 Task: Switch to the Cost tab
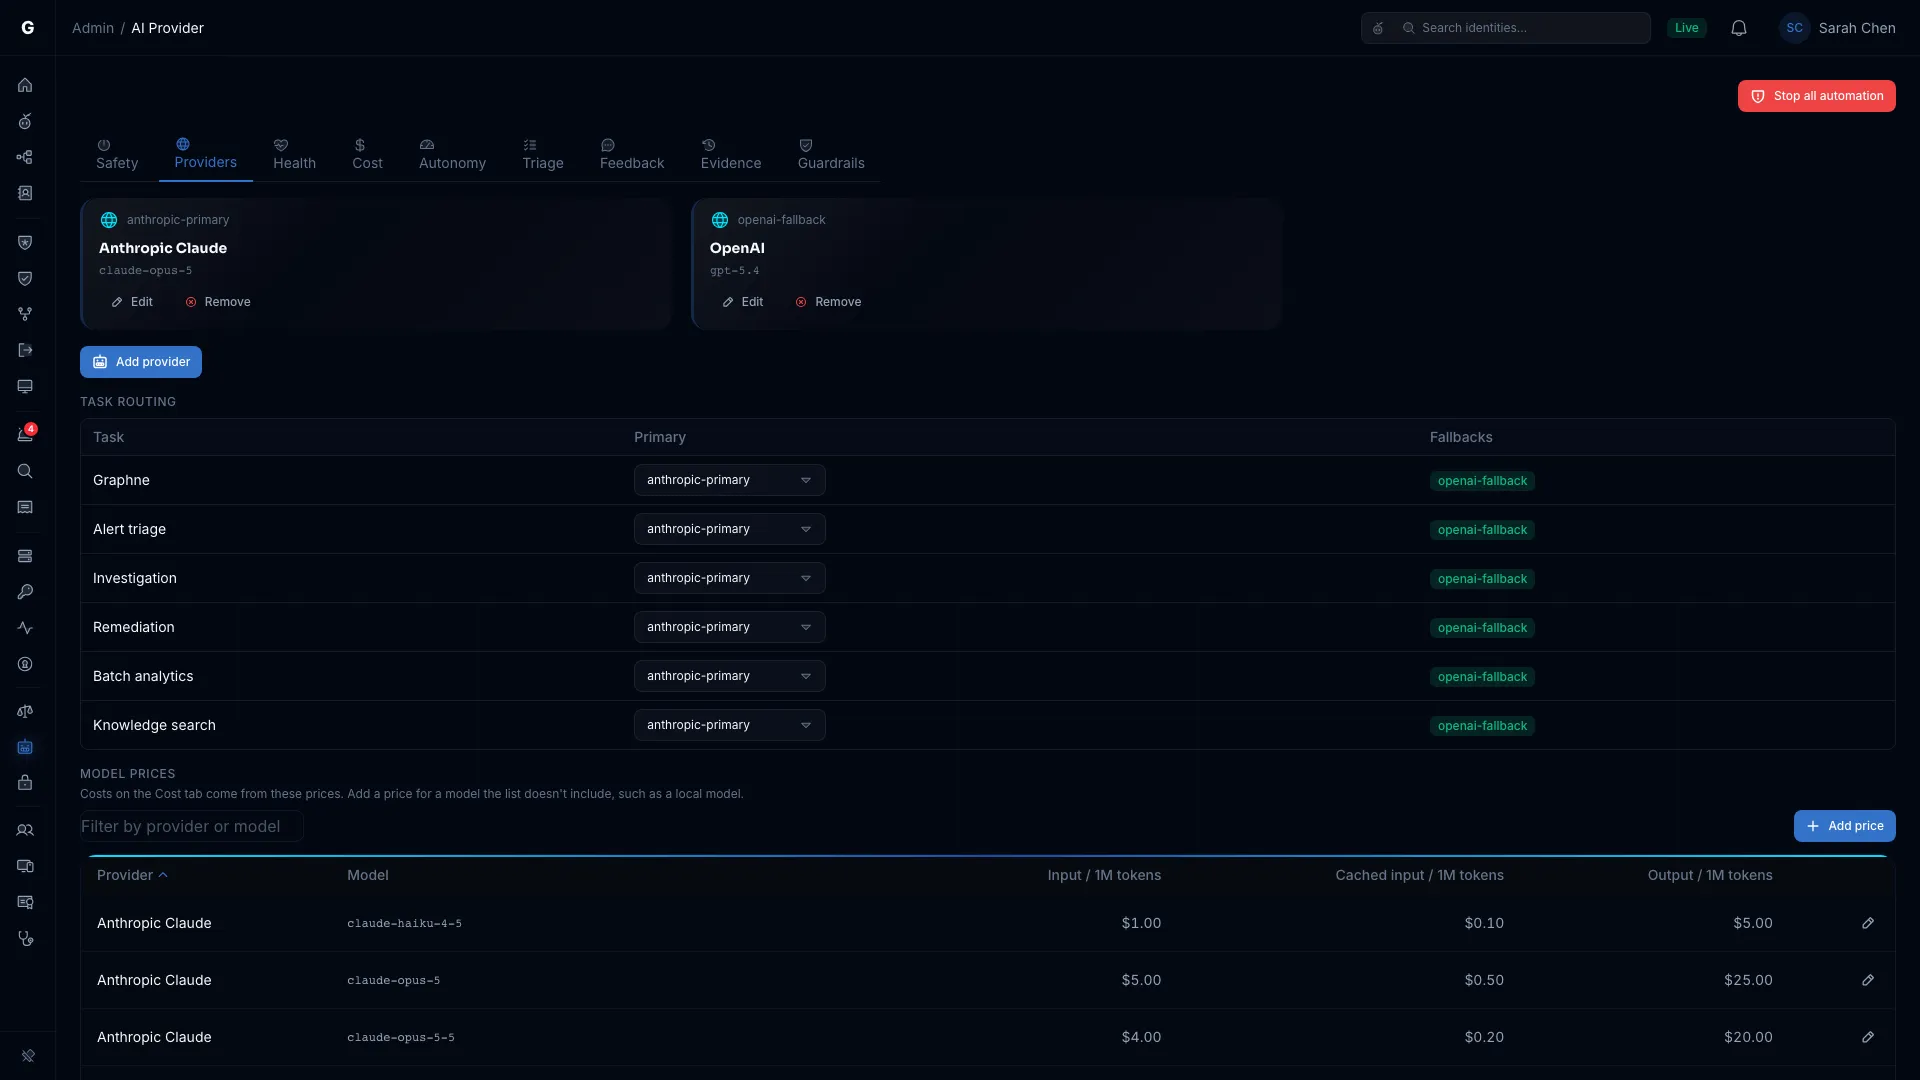tap(367, 155)
